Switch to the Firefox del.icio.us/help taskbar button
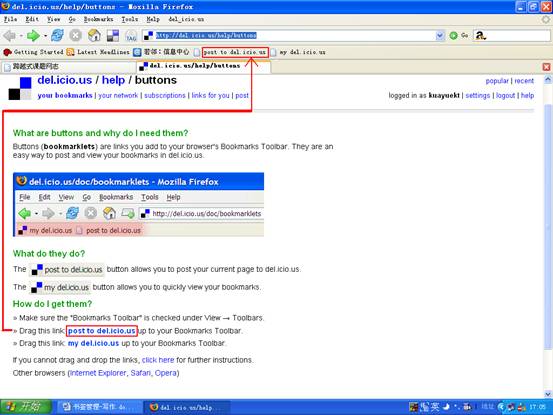 point(187,407)
